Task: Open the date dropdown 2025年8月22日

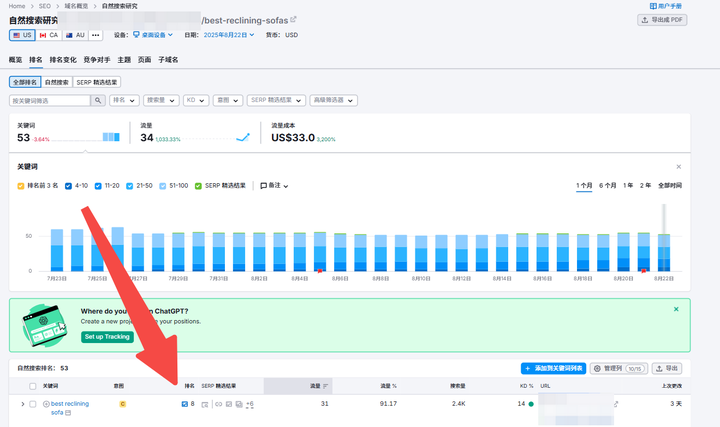Action: (229, 35)
